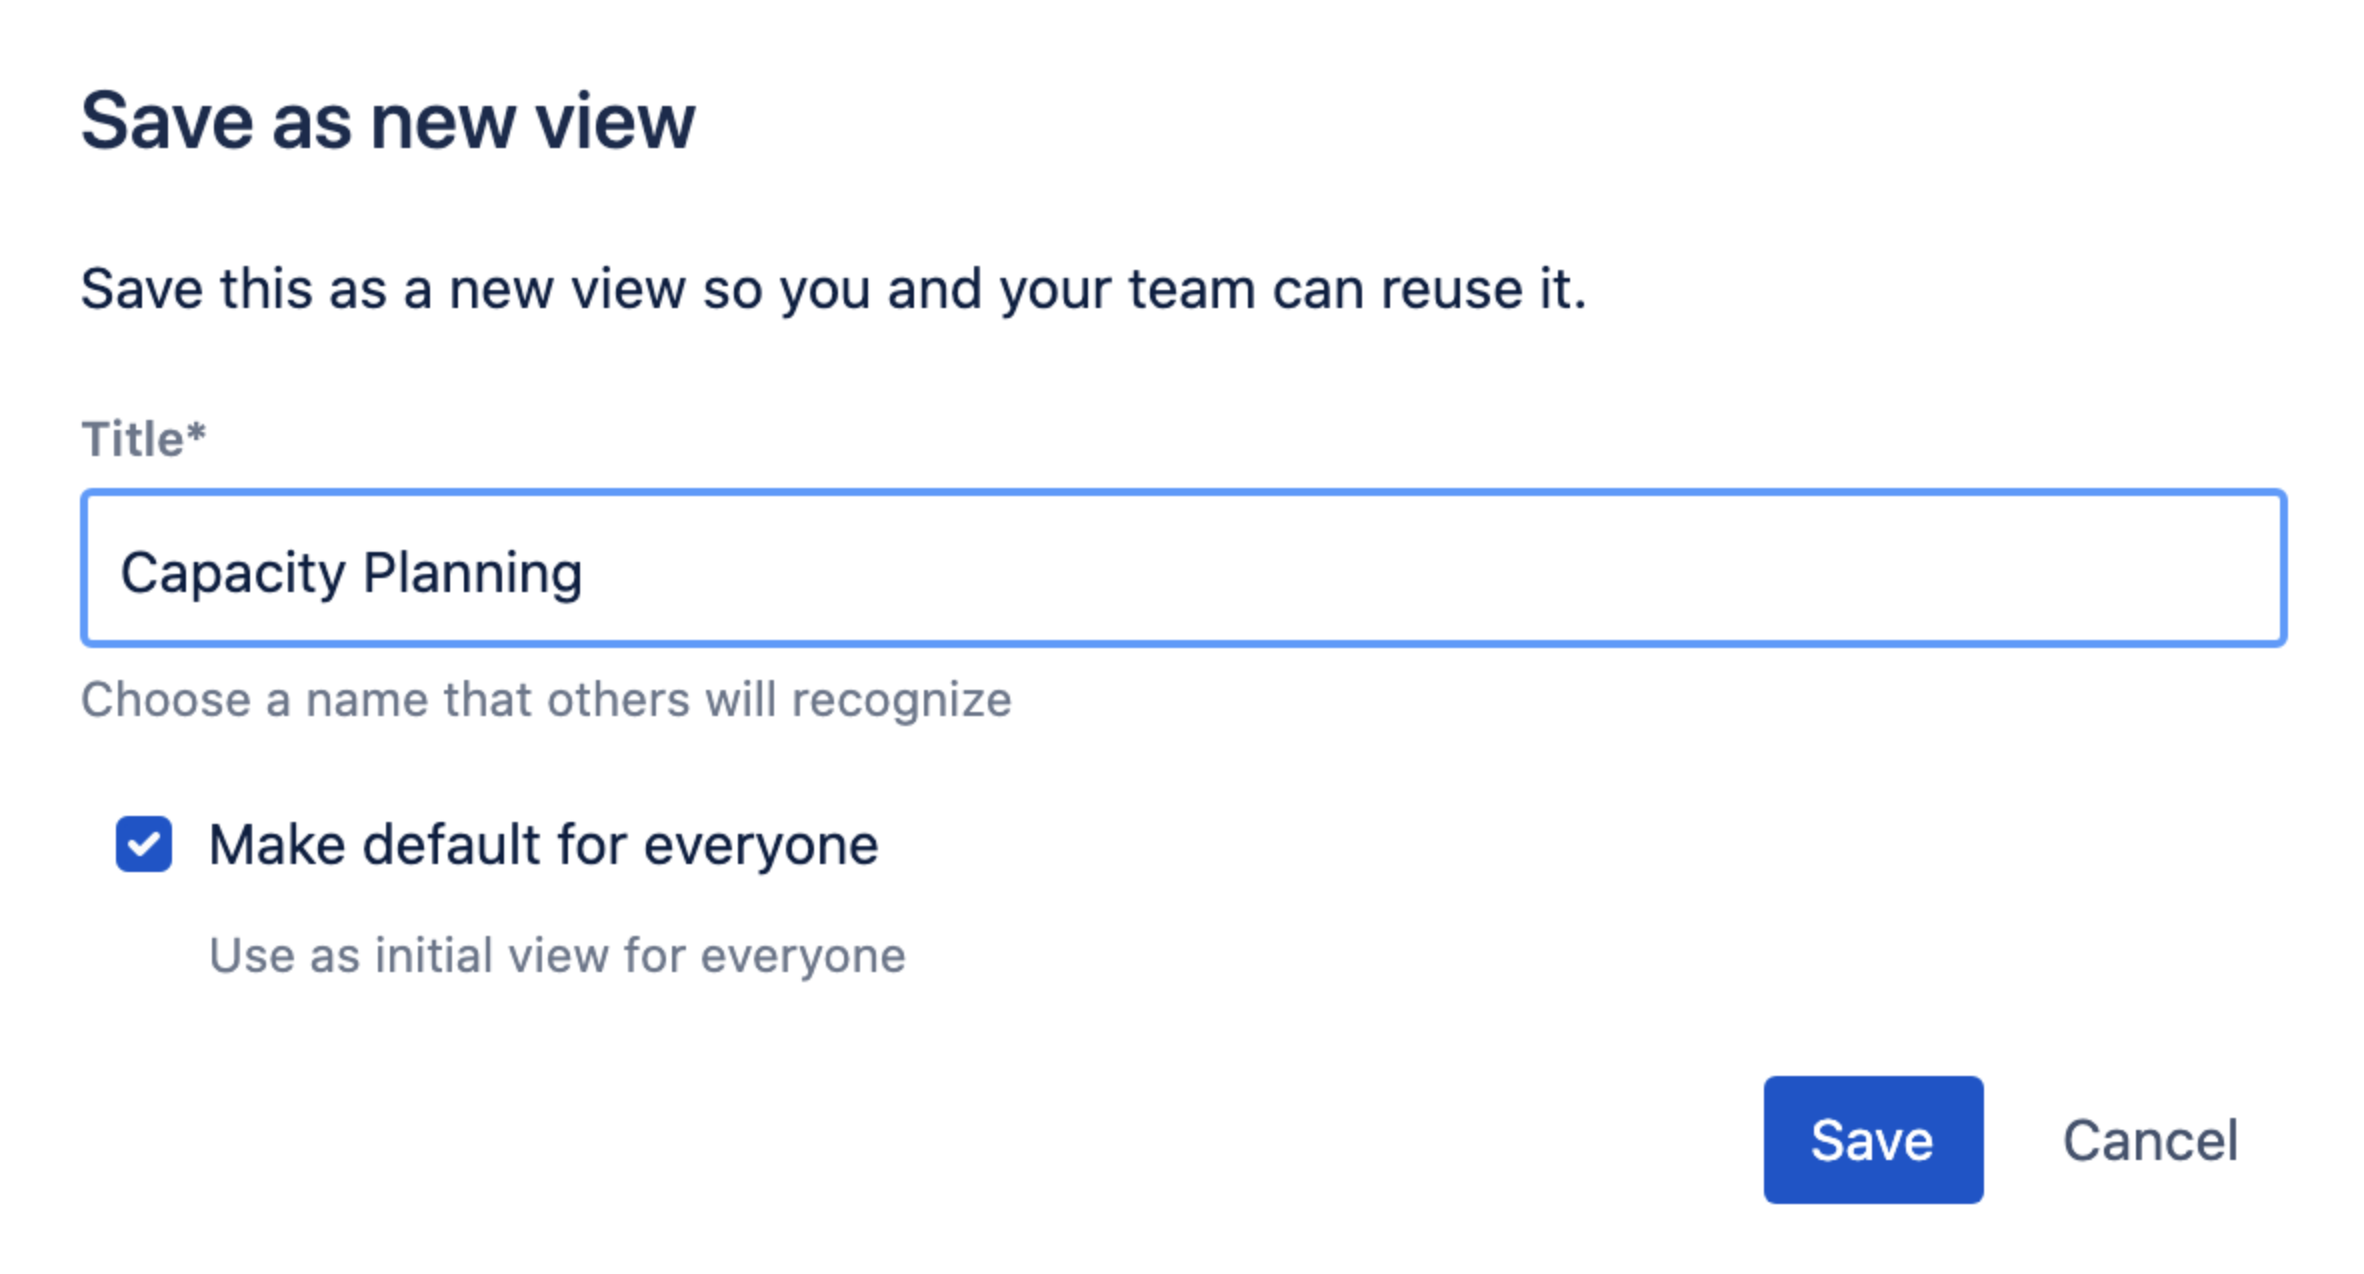The width and height of the screenshot is (2364, 1274).
Task: Cancel saving the new view
Action: pos(2150,1140)
